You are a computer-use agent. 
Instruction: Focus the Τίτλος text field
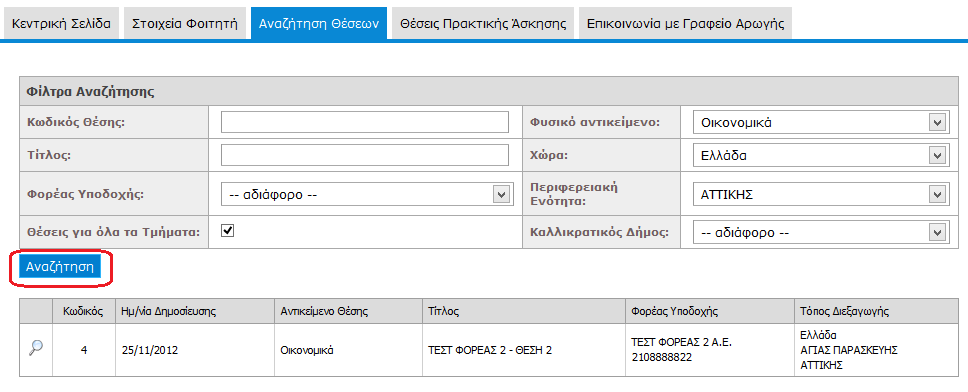tap(365, 155)
